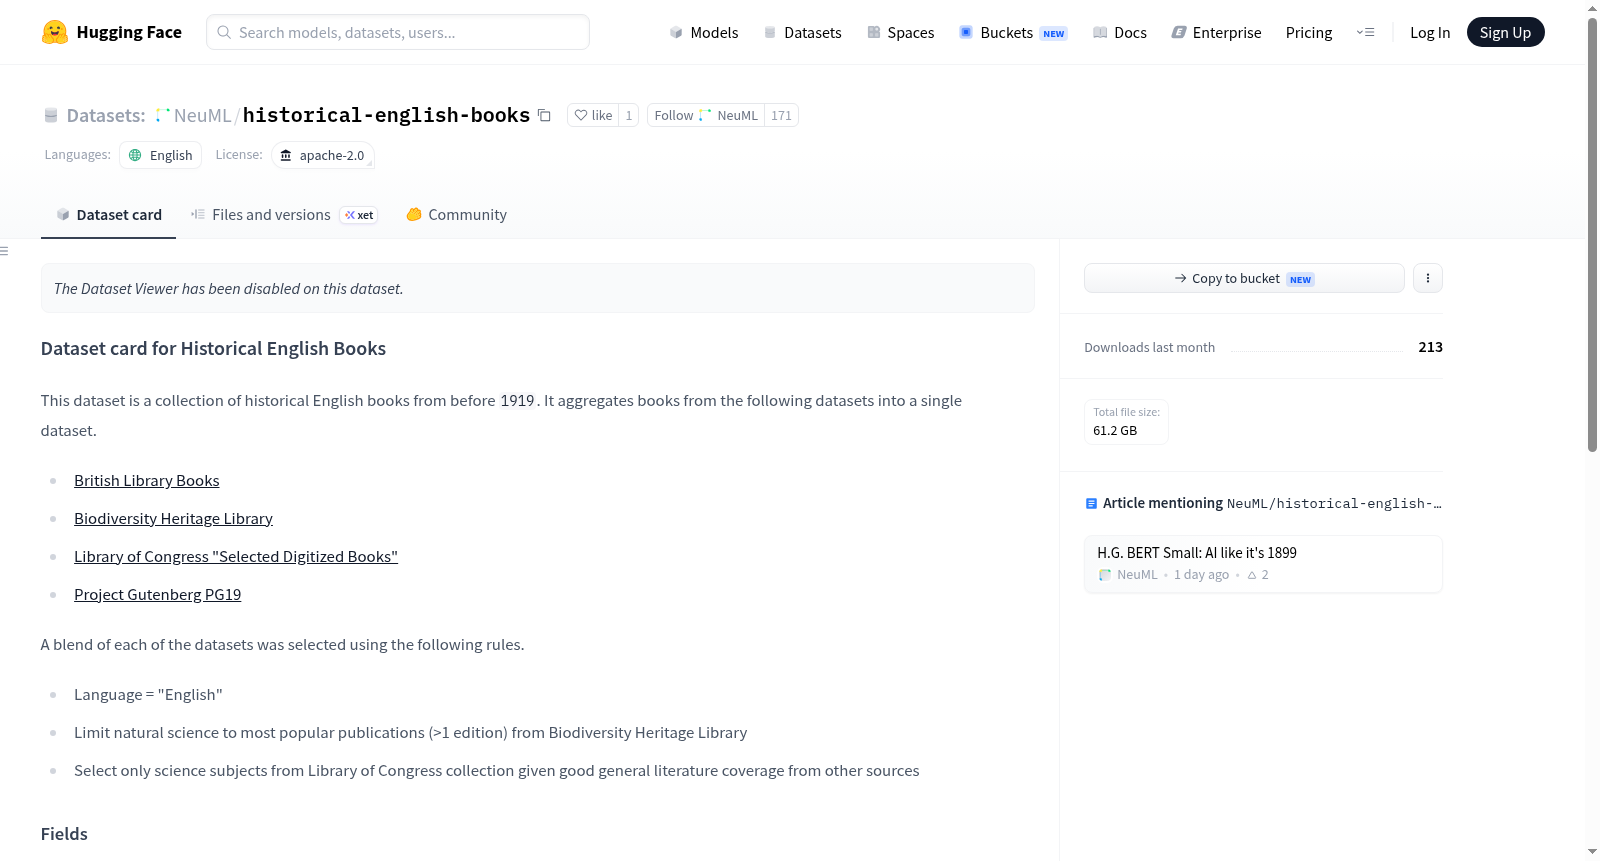Focus the search models, datasets, users field
This screenshot has width=1600, height=861.
398,32
